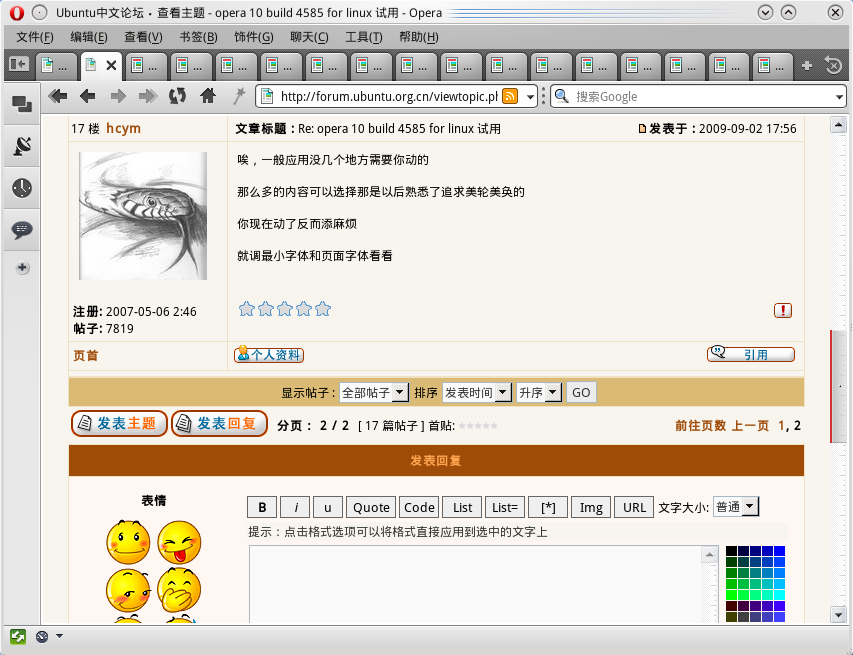Insert an Img tag
Image resolution: width=853 pixels, height=655 pixels.
pyautogui.click(x=591, y=507)
